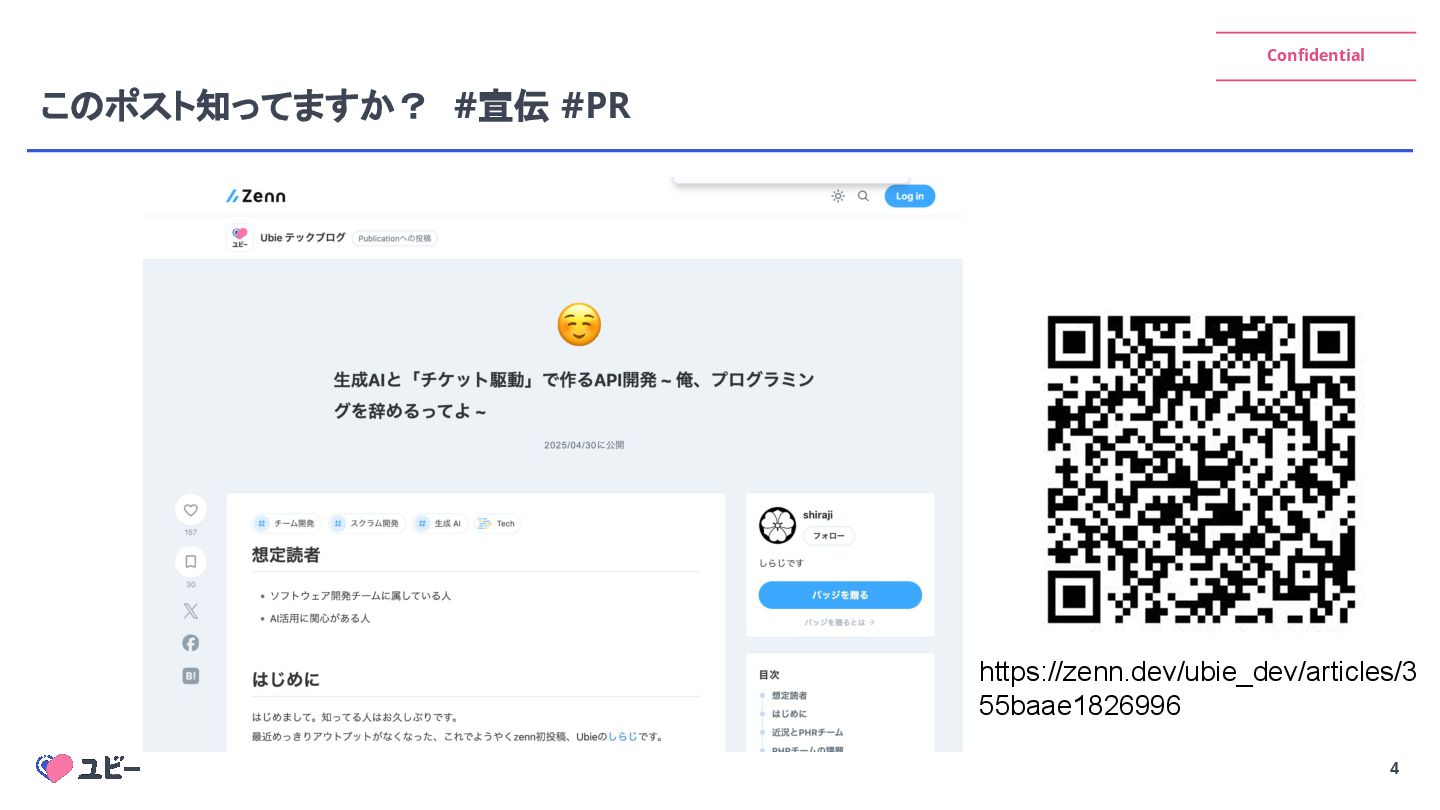
Task: Bookmark the article with bookmark icon
Action: coord(191,562)
